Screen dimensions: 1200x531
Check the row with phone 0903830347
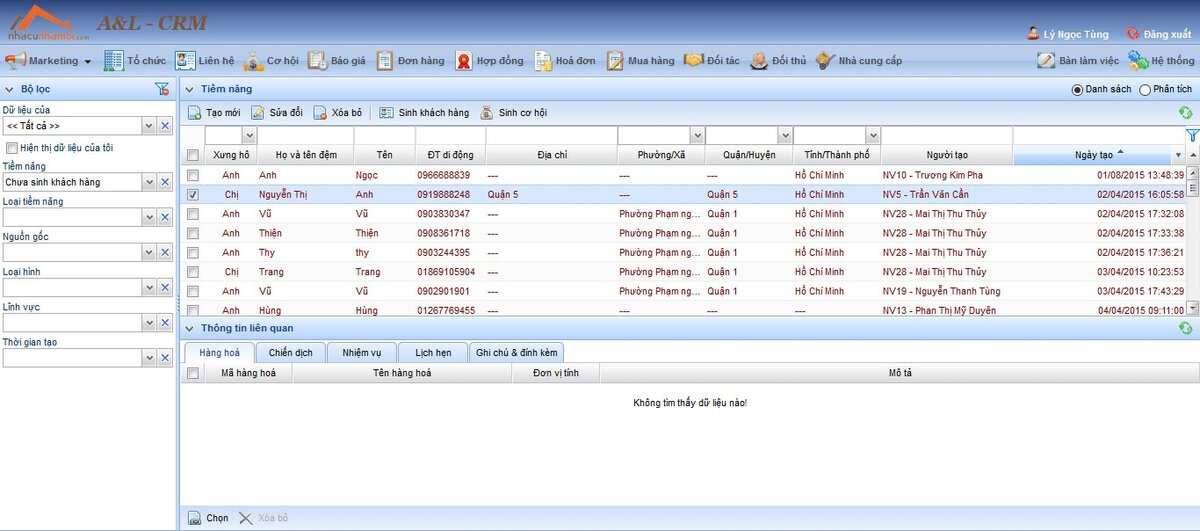pos(193,214)
